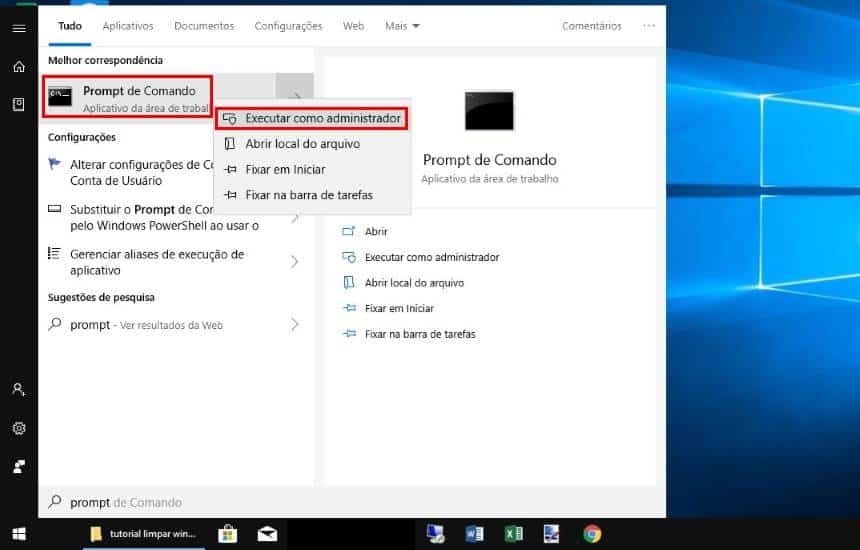The height and width of the screenshot is (550, 860).
Task: Open 'Gerenciar aliases de execução de aplicativo'
Action: 159,262
